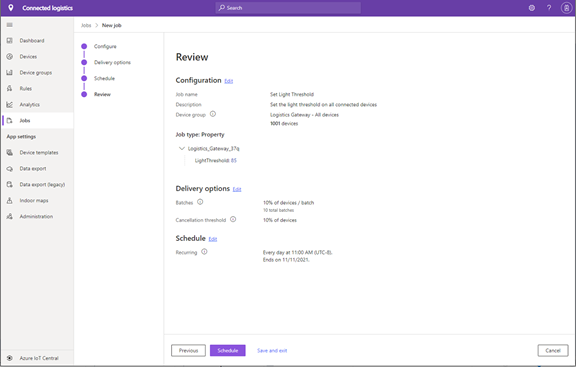
Task: Click the breadcrumb chevron after Jobs
Action: tap(97, 25)
